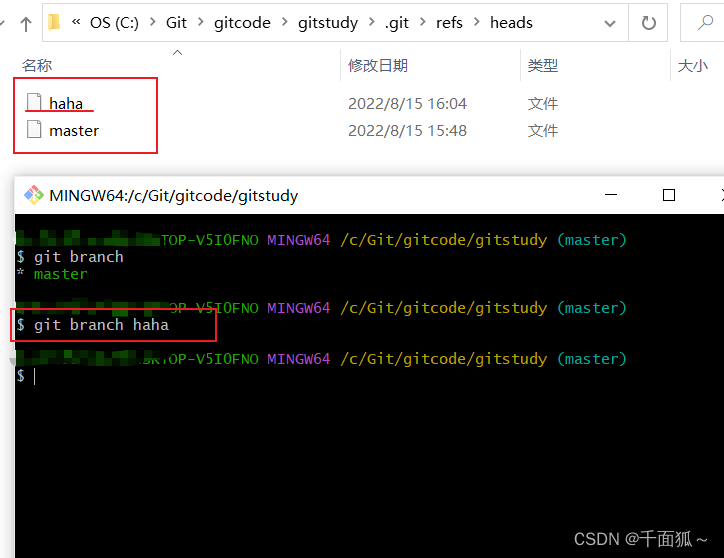
Task: Expand chevron after .git breadcrumb
Action: (422, 22)
